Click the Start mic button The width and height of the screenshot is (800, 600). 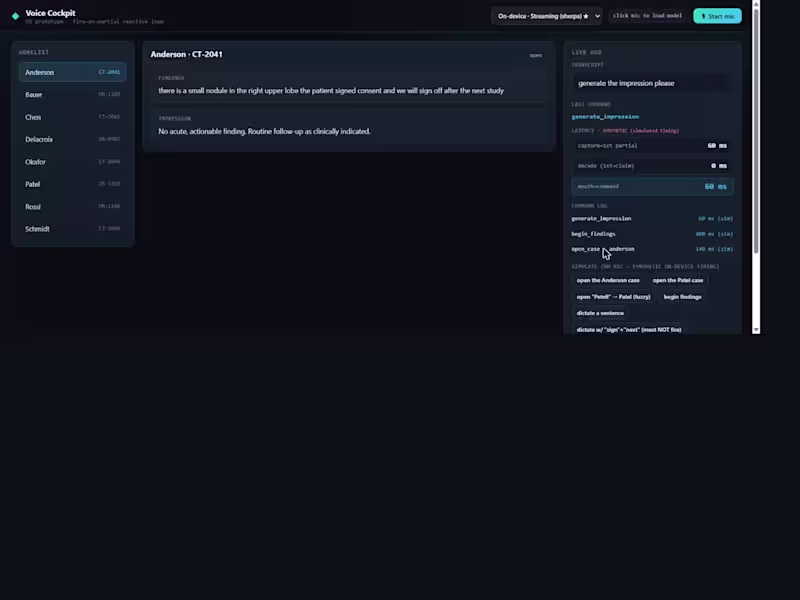pyautogui.click(x=717, y=16)
